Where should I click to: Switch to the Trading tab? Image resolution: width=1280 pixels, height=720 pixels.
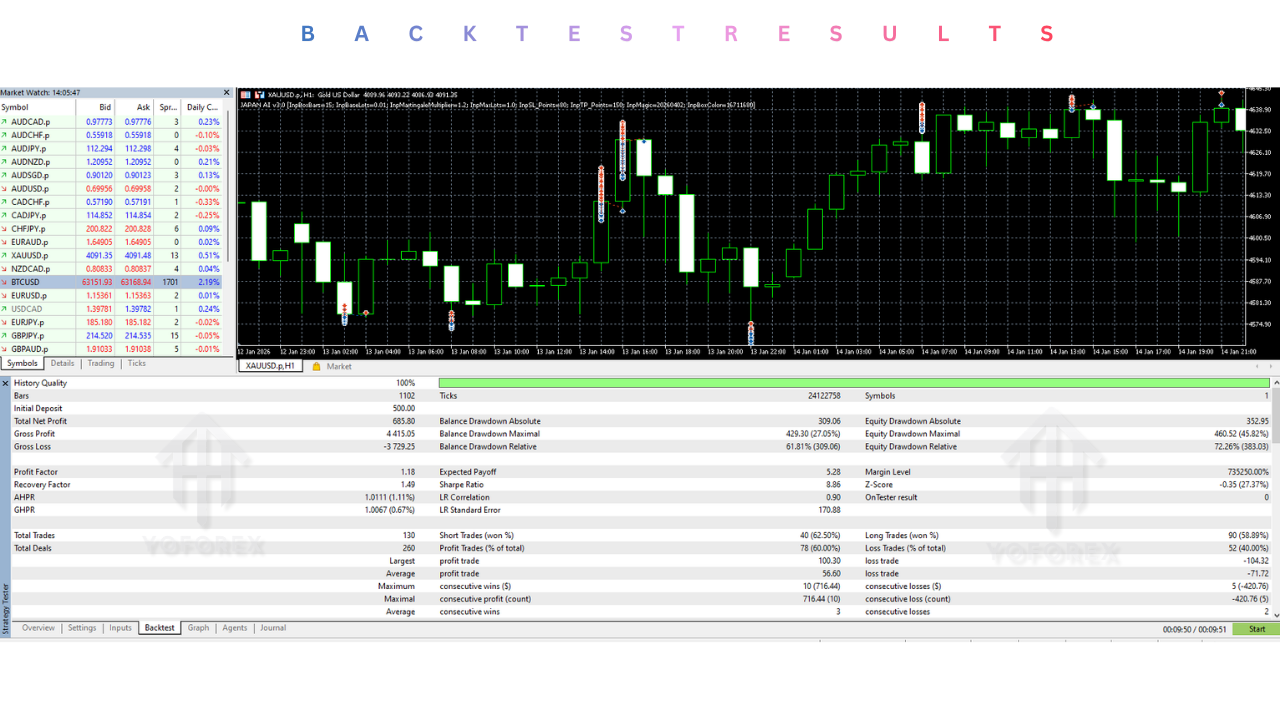[101, 364]
